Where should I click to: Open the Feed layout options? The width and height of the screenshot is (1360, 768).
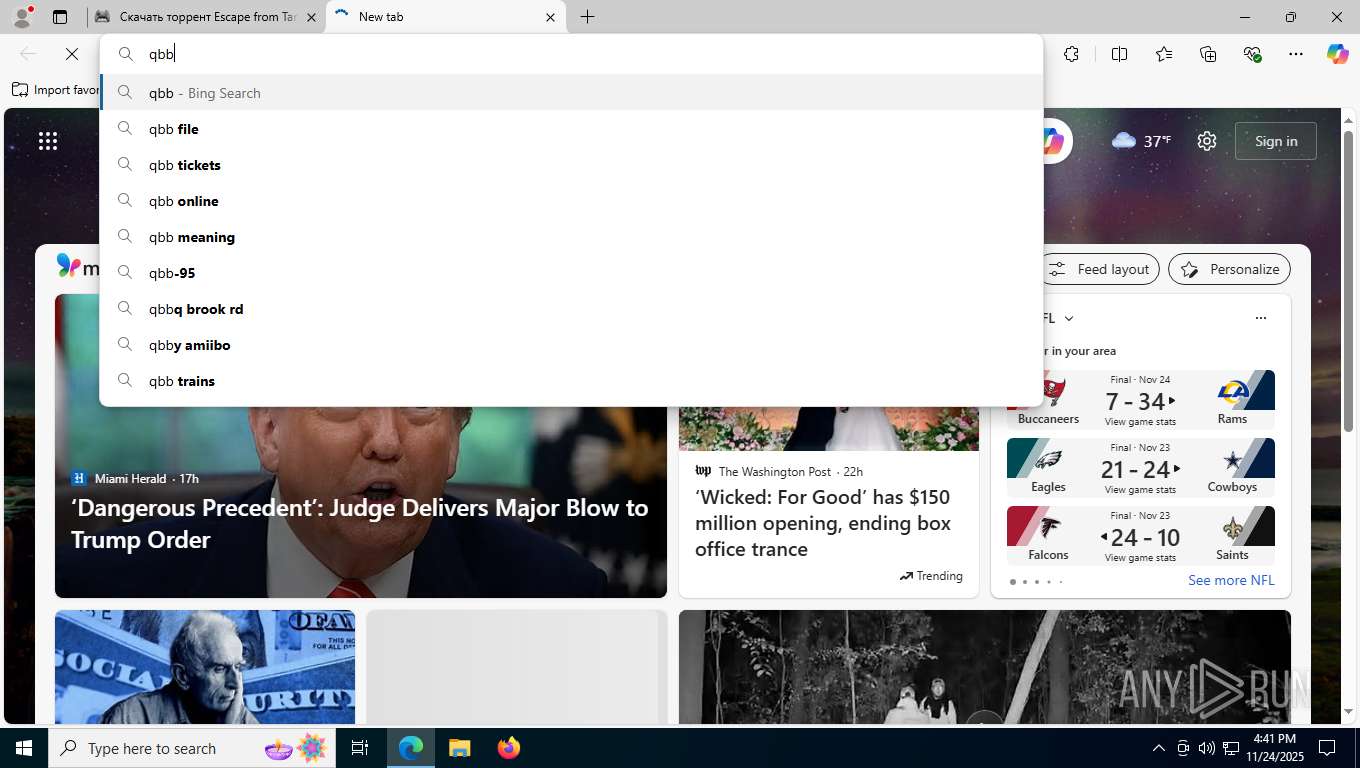pos(1101,269)
